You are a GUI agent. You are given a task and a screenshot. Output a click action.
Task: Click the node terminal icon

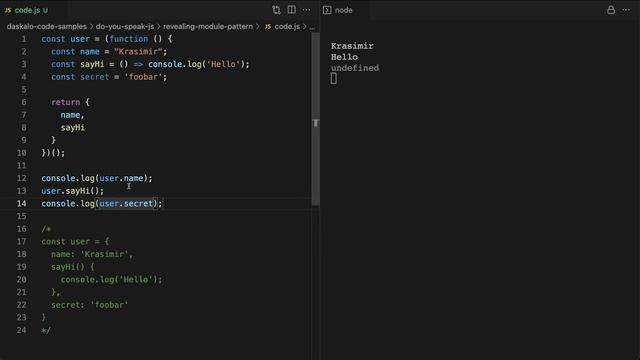(x=327, y=10)
